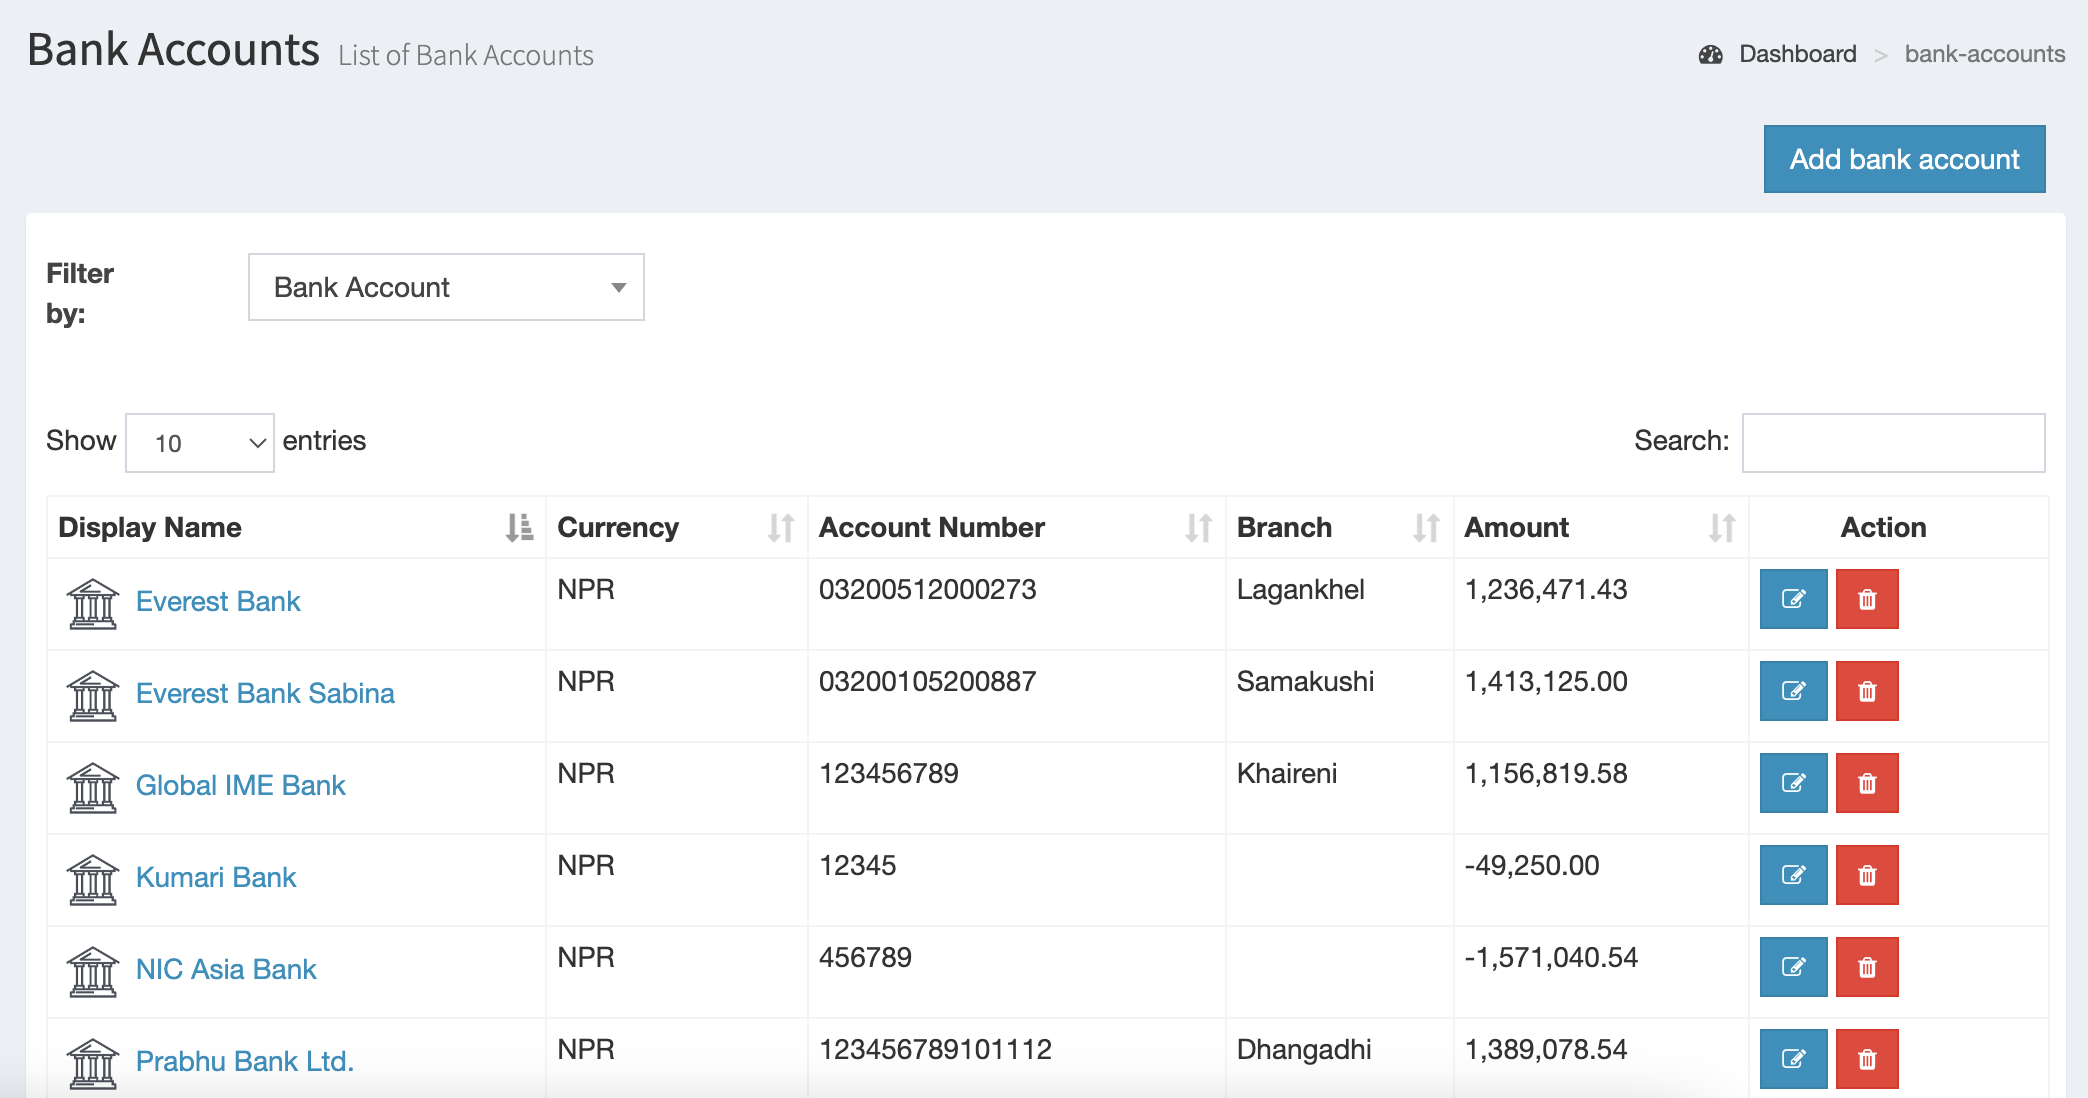Edit the Global IME Bank account

[1793, 783]
